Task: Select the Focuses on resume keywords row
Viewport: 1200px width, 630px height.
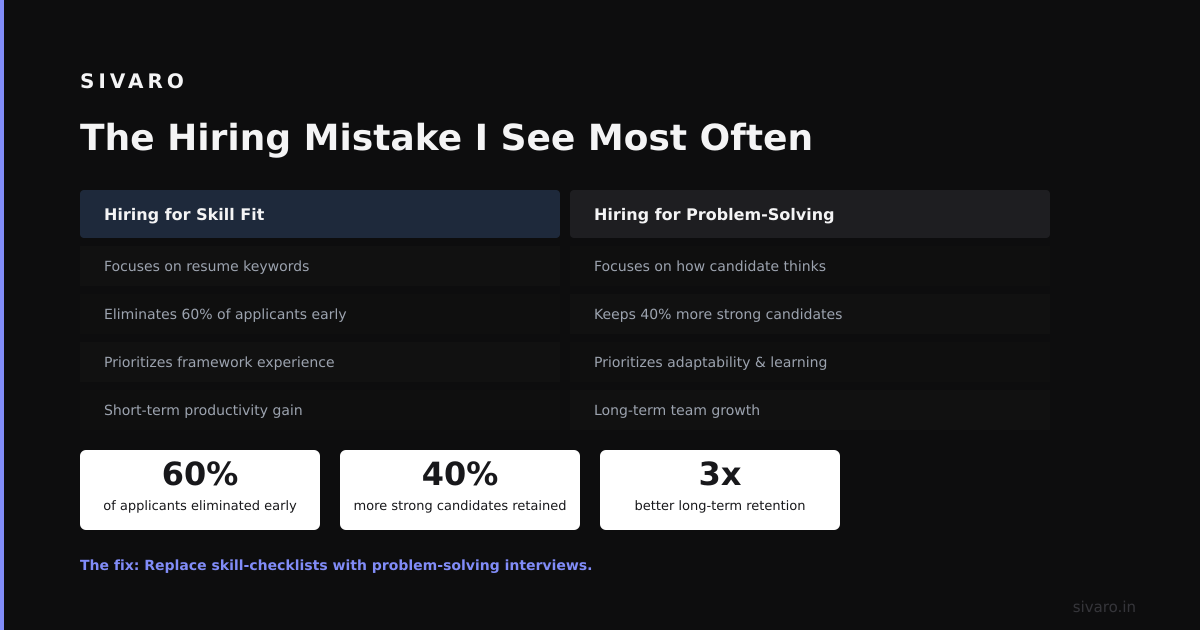Action: point(320,266)
